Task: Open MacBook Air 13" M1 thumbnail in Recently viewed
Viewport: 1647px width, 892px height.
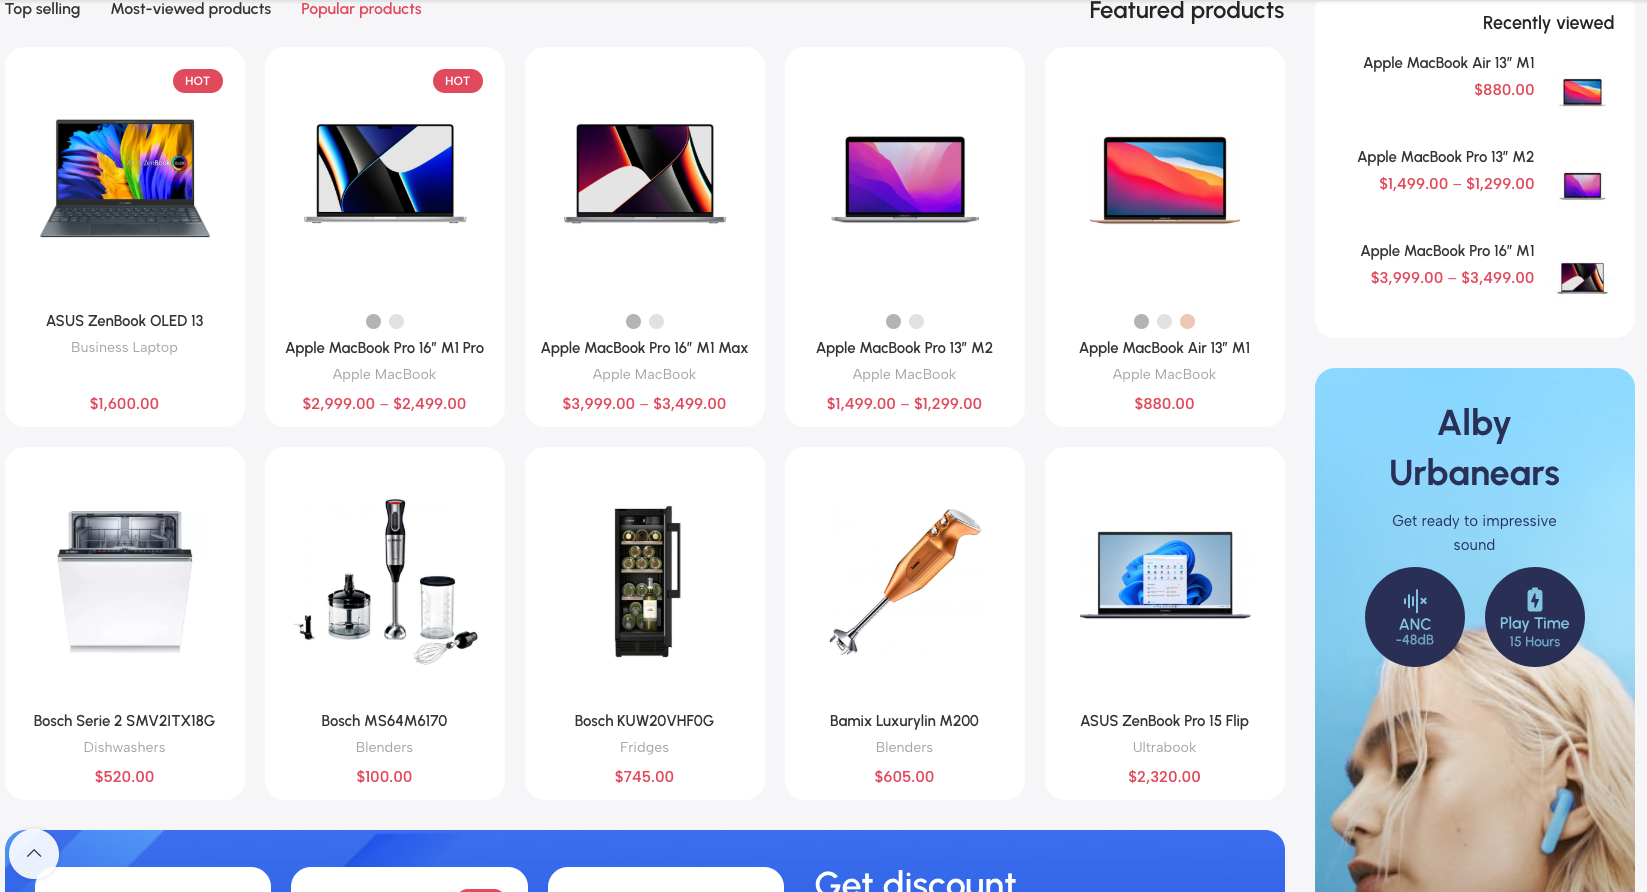Action: point(1583,92)
